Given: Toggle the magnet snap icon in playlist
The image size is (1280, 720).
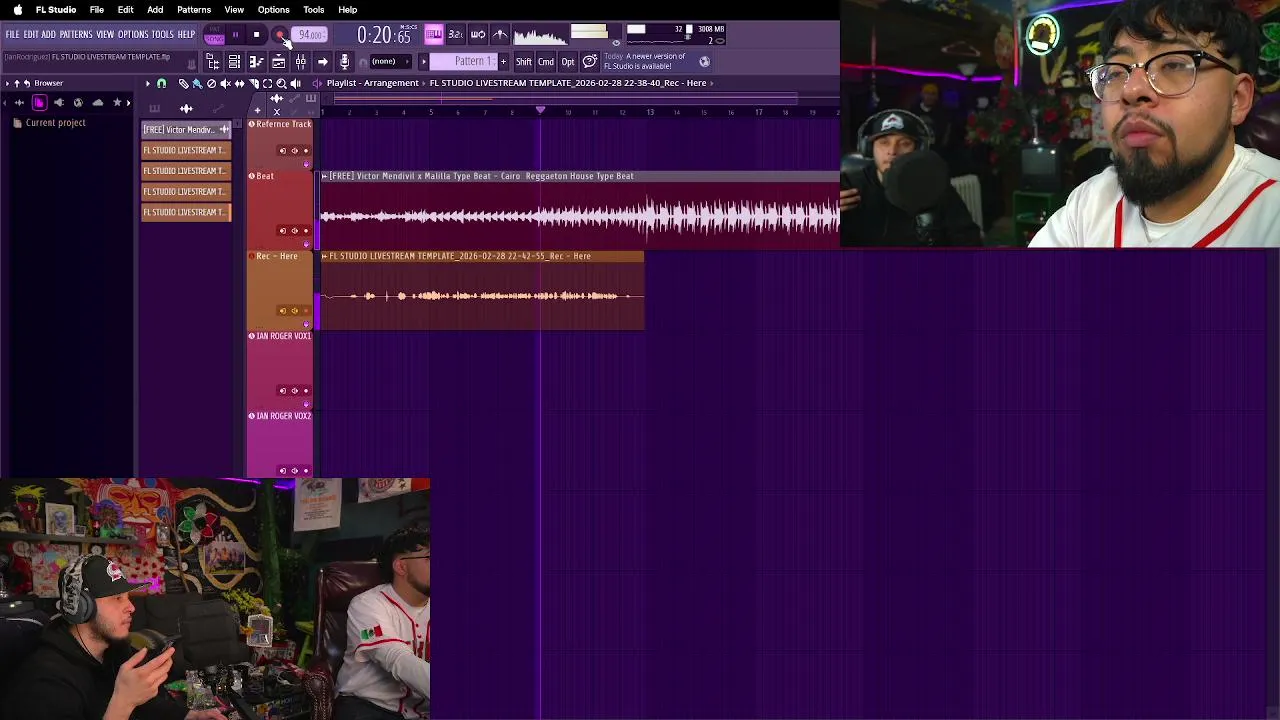Looking at the screenshot, I should [162, 83].
